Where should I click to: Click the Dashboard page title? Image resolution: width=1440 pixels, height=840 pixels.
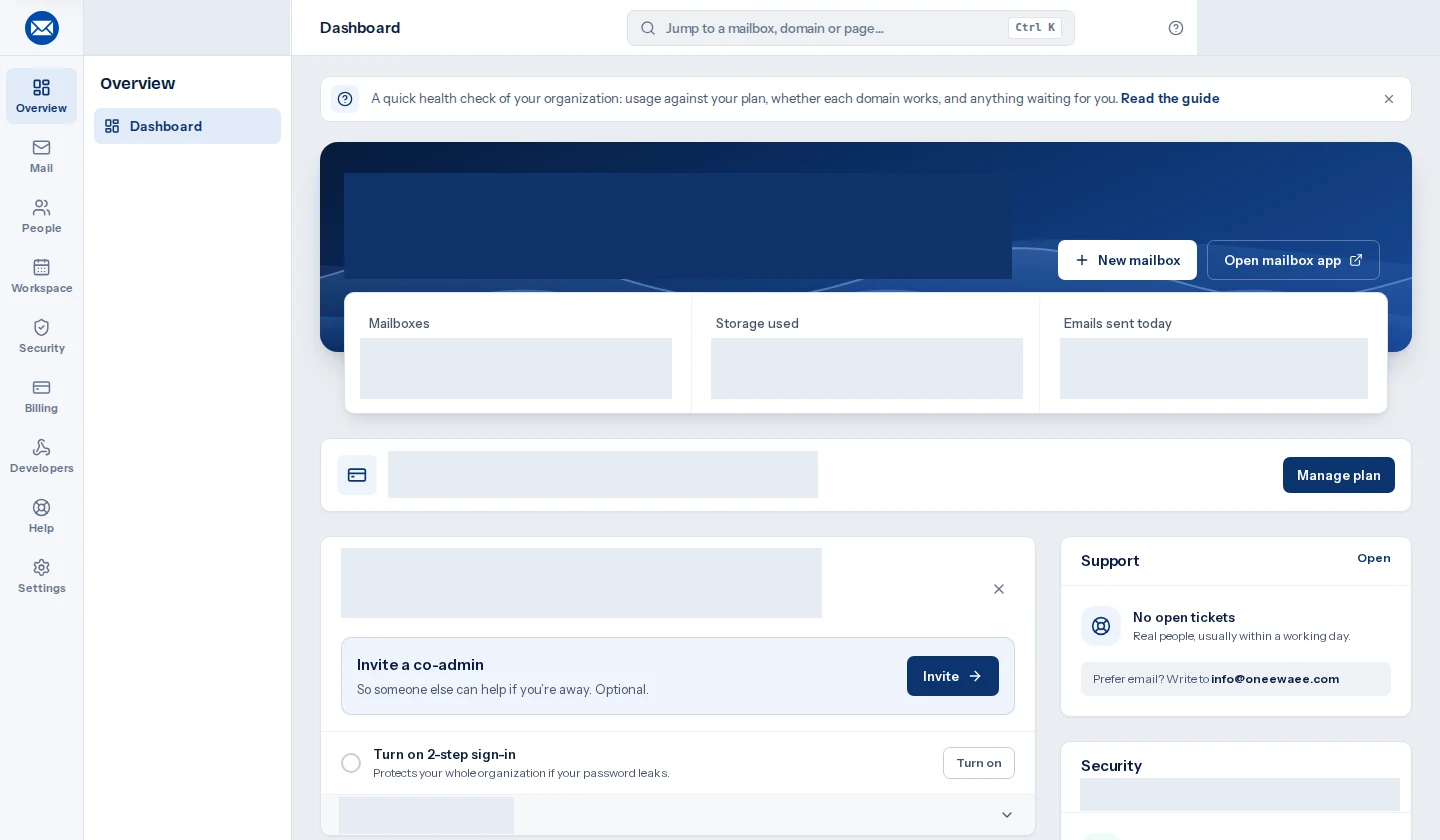pos(360,28)
